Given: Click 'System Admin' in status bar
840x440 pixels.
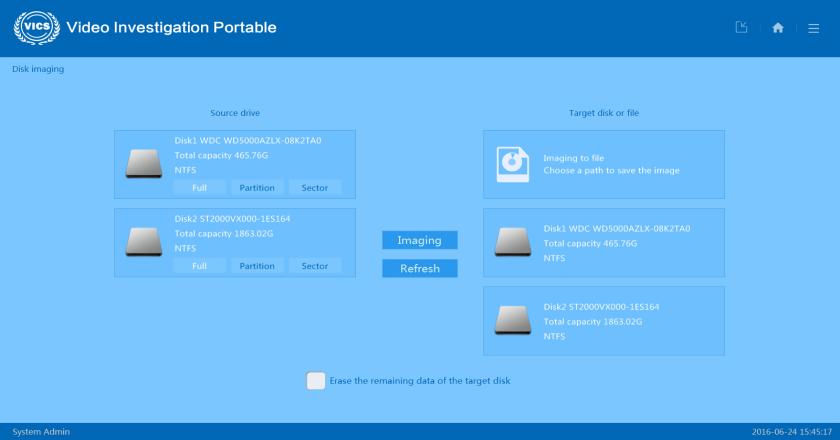Looking at the screenshot, I should 41,431.
